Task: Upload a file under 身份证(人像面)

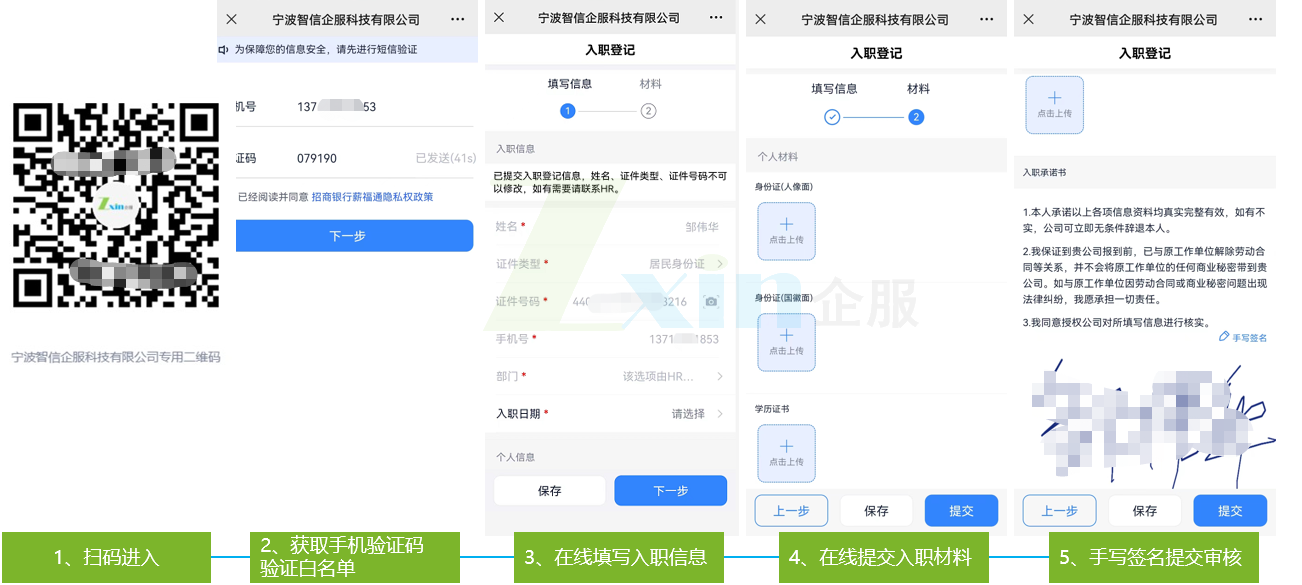Action: [x=786, y=232]
